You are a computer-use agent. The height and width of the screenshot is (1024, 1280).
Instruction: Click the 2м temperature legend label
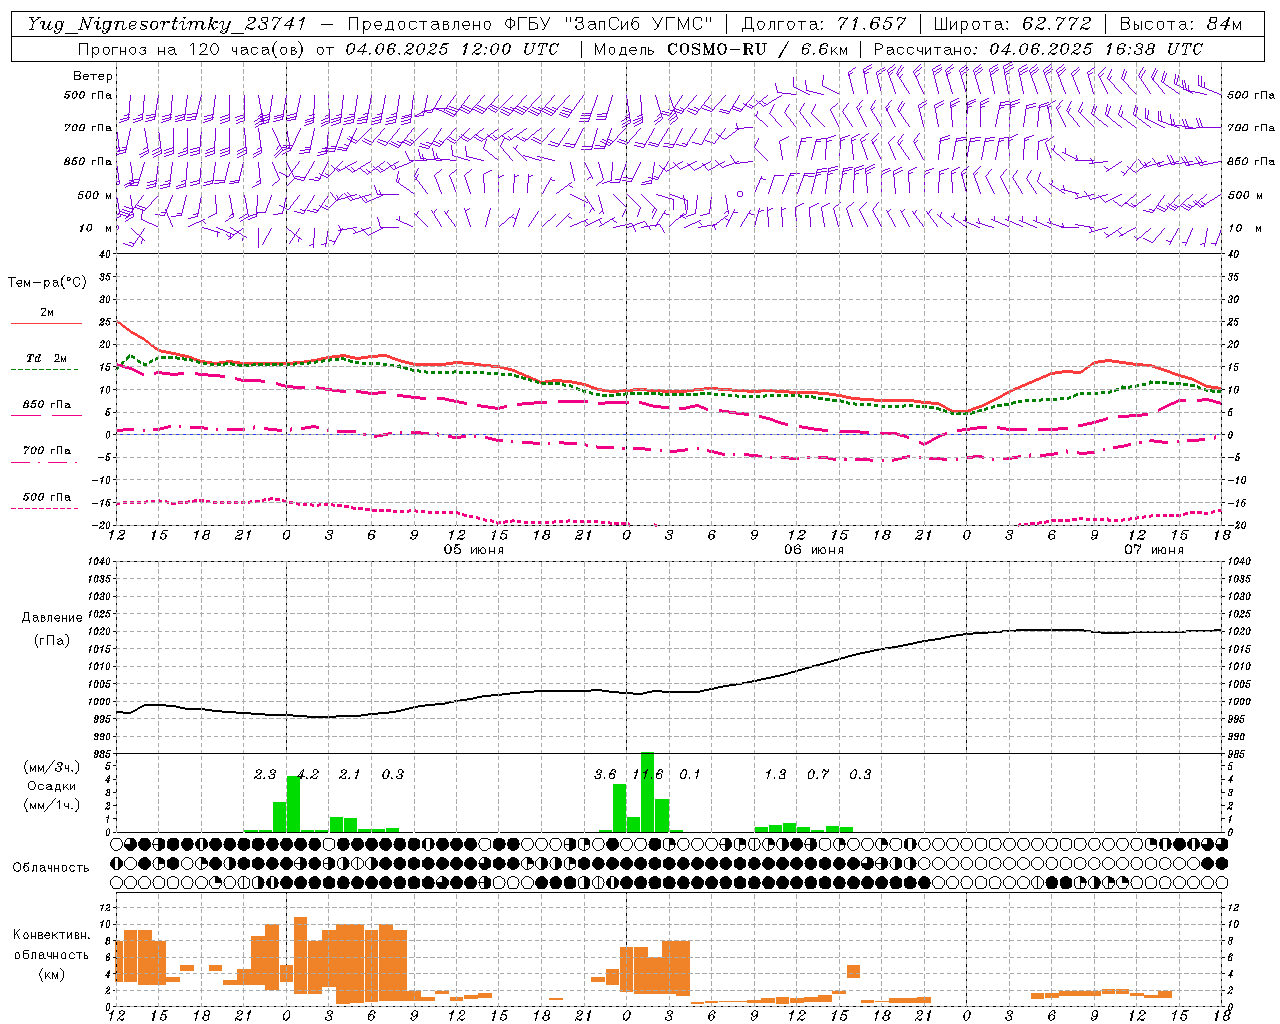pos(47,313)
